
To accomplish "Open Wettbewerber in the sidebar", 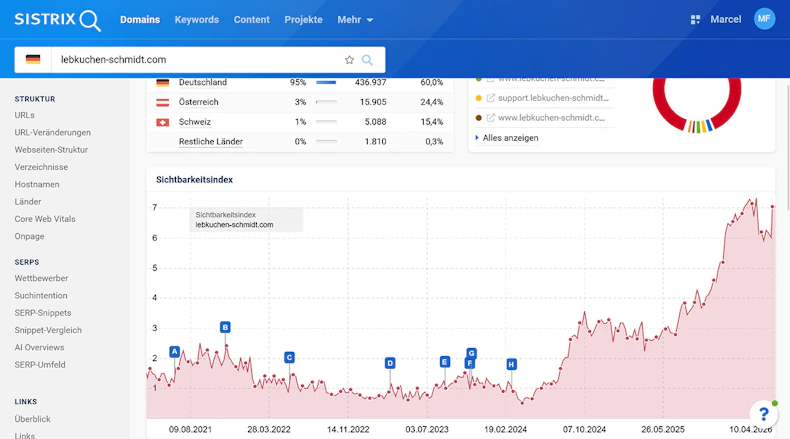I will click(x=41, y=278).
